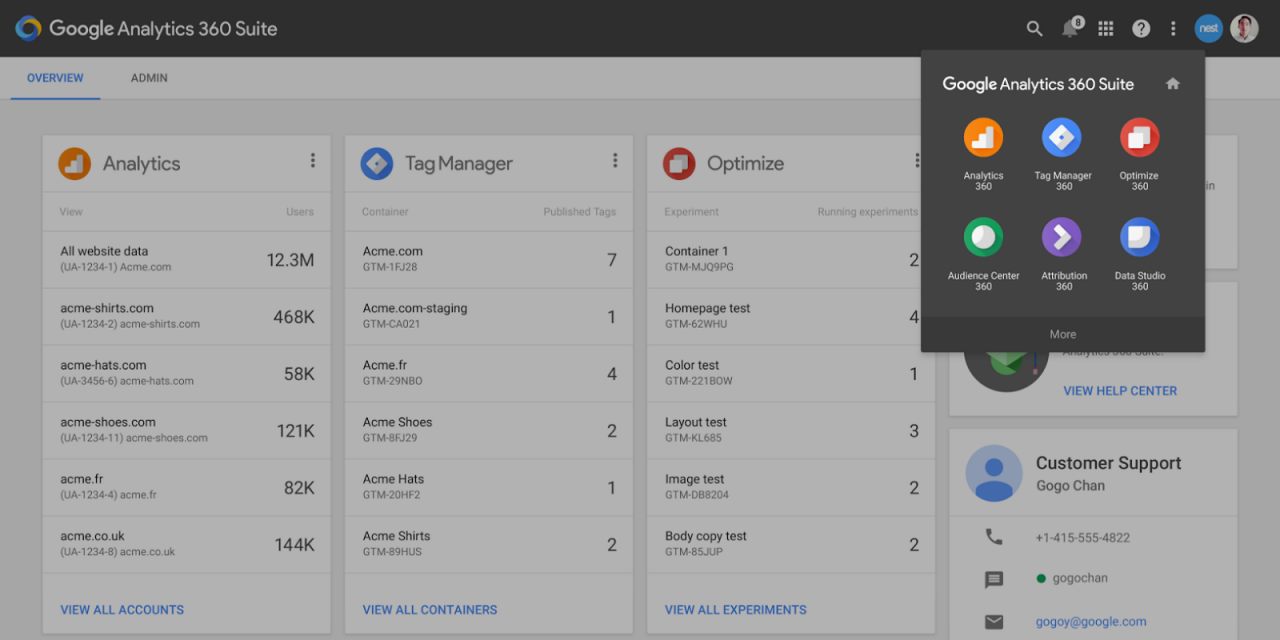Click View All Accounts link
This screenshot has width=1280, height=640.
[x=122, y=609]
